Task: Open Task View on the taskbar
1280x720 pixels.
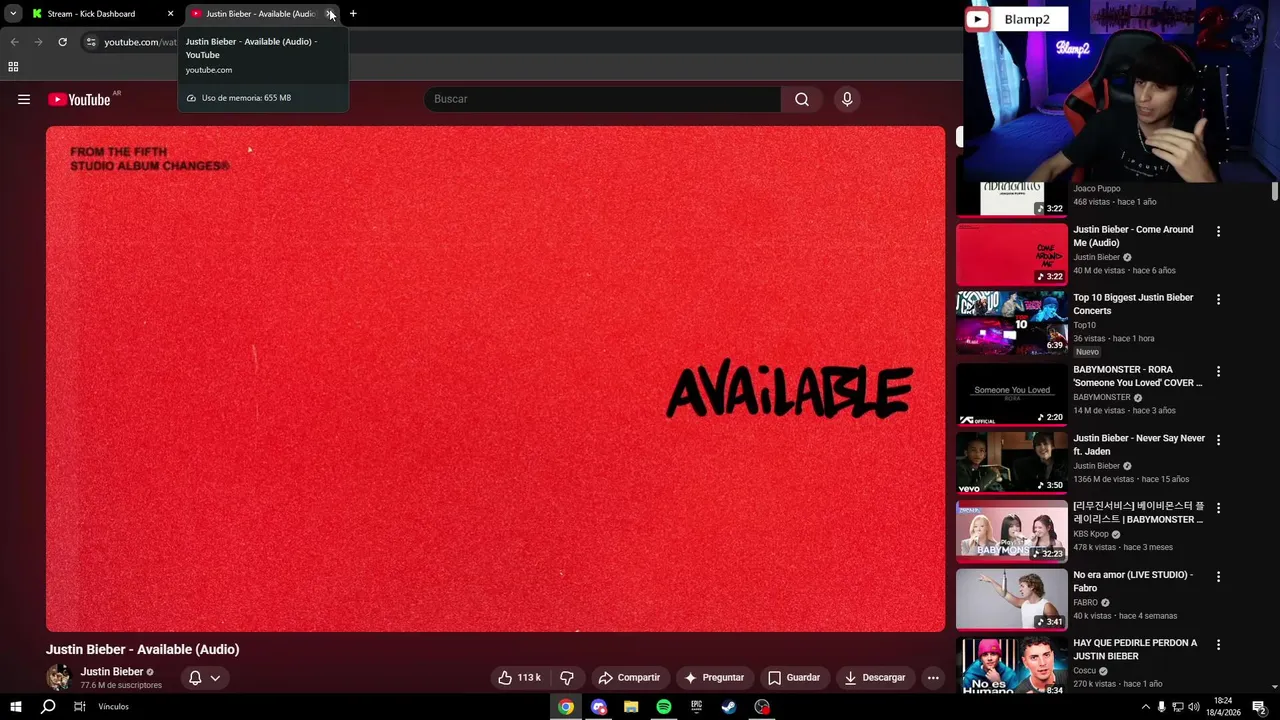Action: (x=80, y=707)
